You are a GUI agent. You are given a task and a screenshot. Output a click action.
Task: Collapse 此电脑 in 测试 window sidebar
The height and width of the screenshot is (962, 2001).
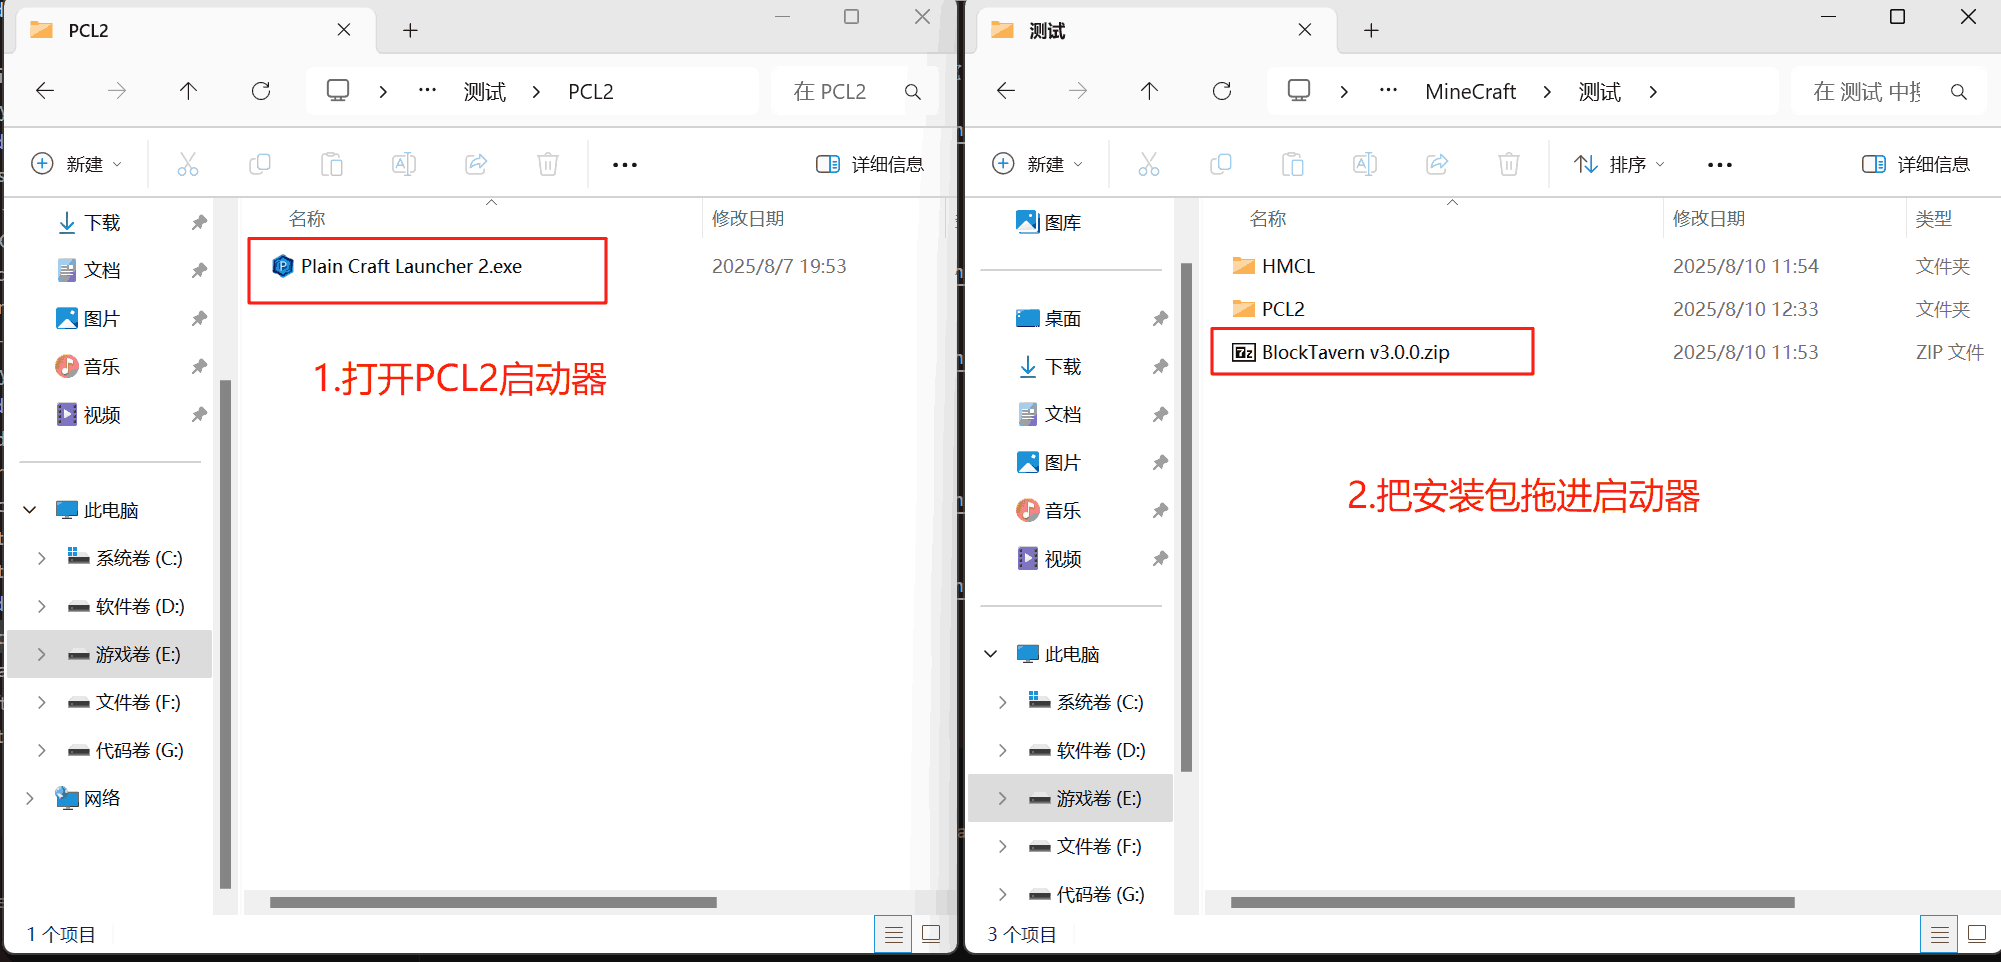[991, 654]
